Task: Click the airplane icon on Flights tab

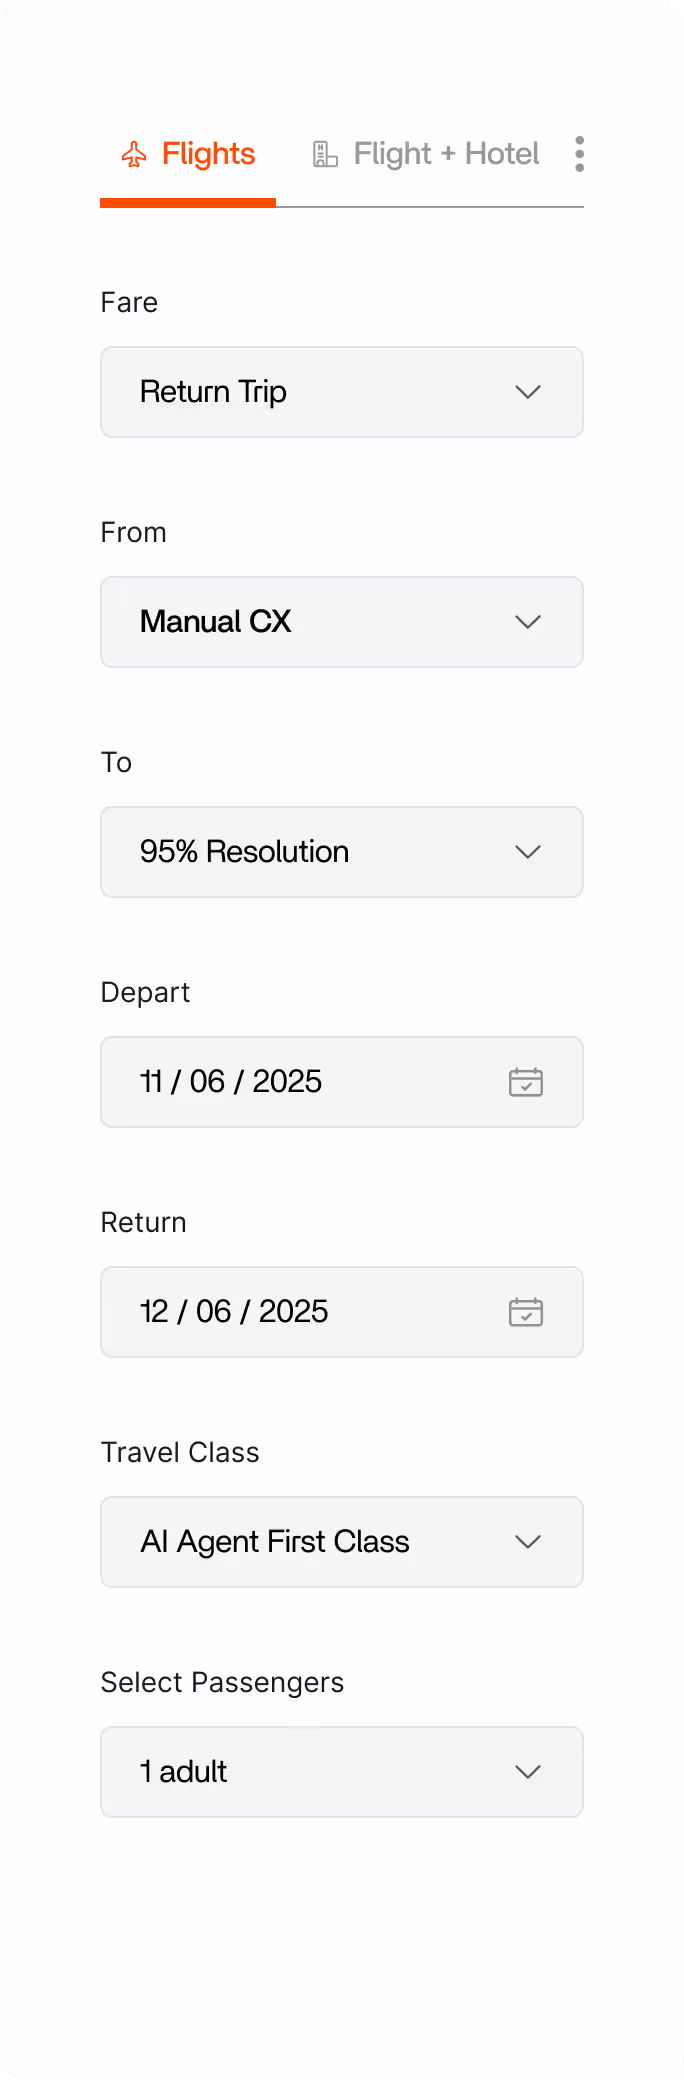Action: [x=134, y=154]
